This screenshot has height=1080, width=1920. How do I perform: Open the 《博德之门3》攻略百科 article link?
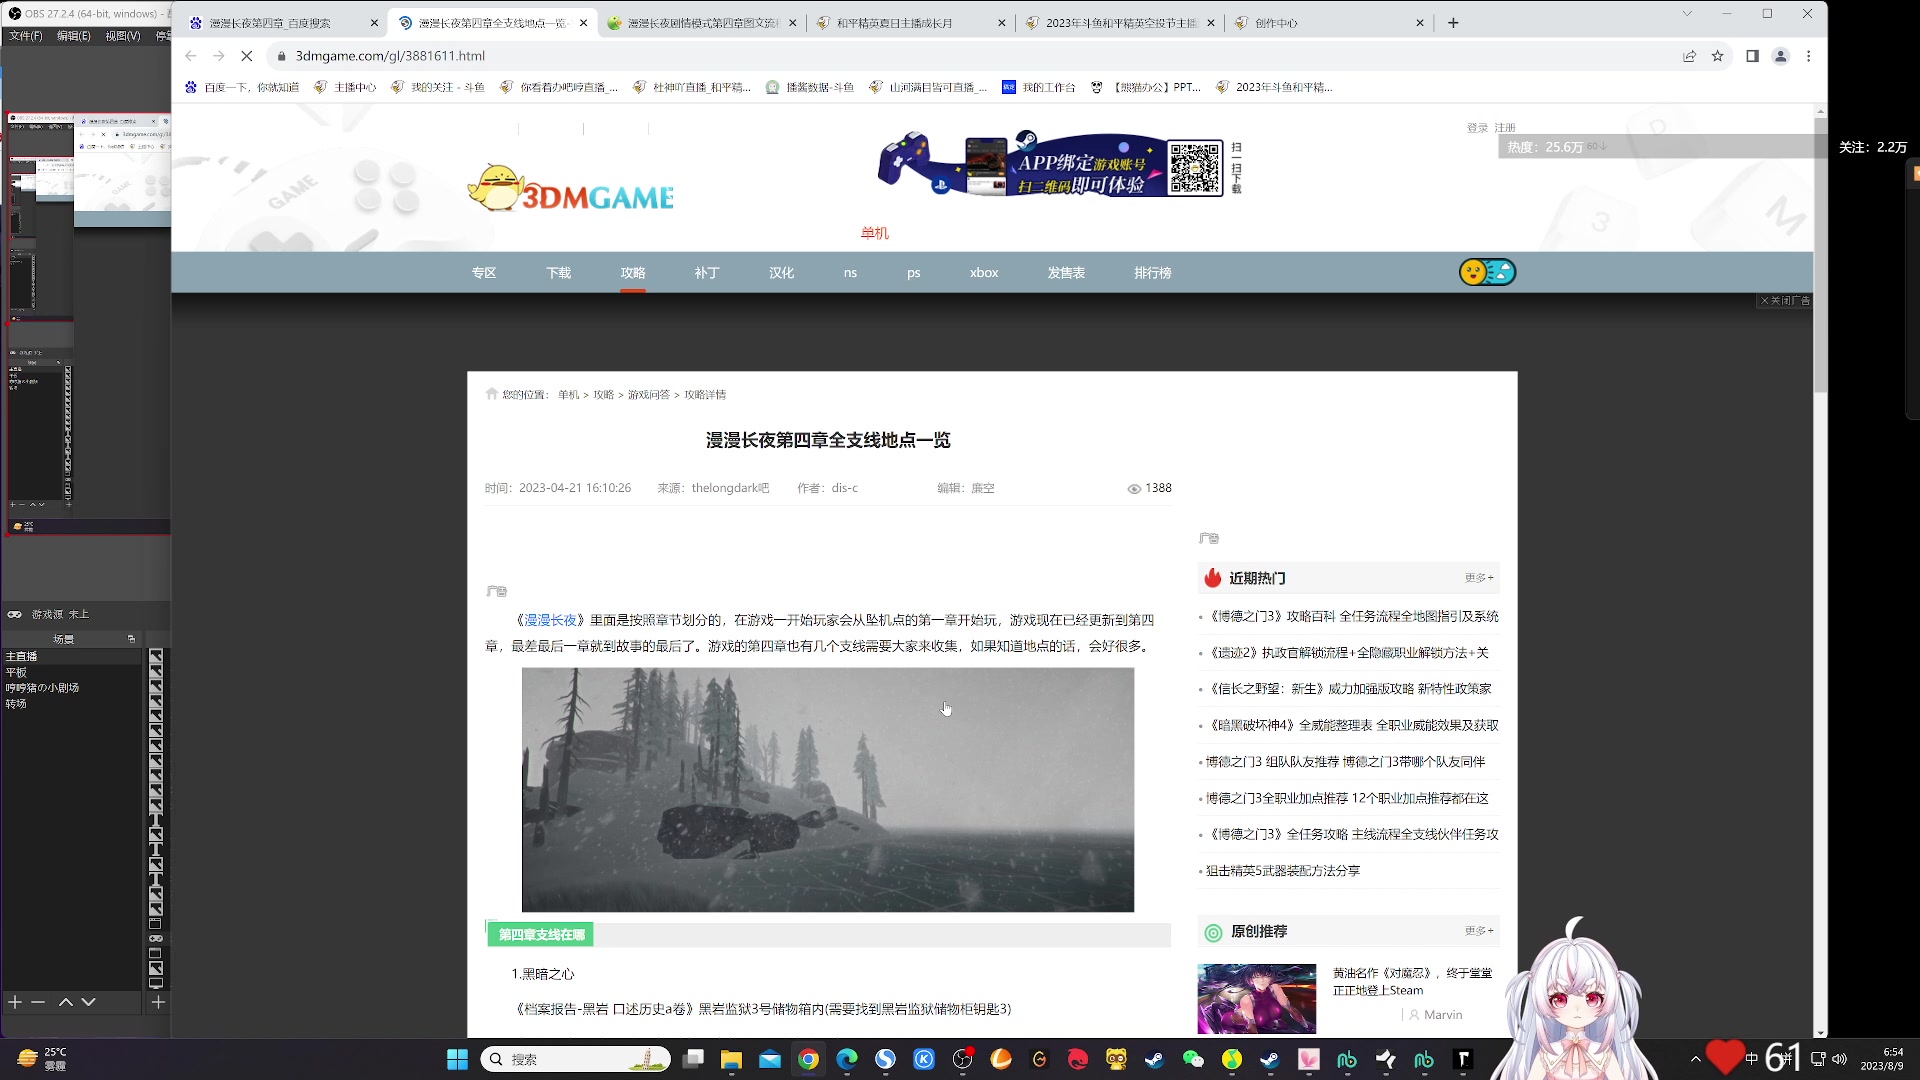(x=1350, y=616)
